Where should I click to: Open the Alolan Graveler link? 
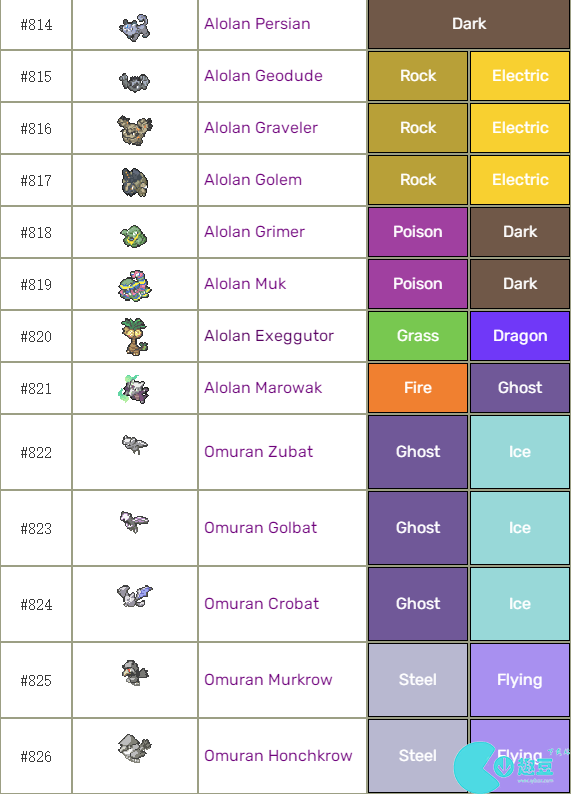pyautogui.click(x=261, y=128)
